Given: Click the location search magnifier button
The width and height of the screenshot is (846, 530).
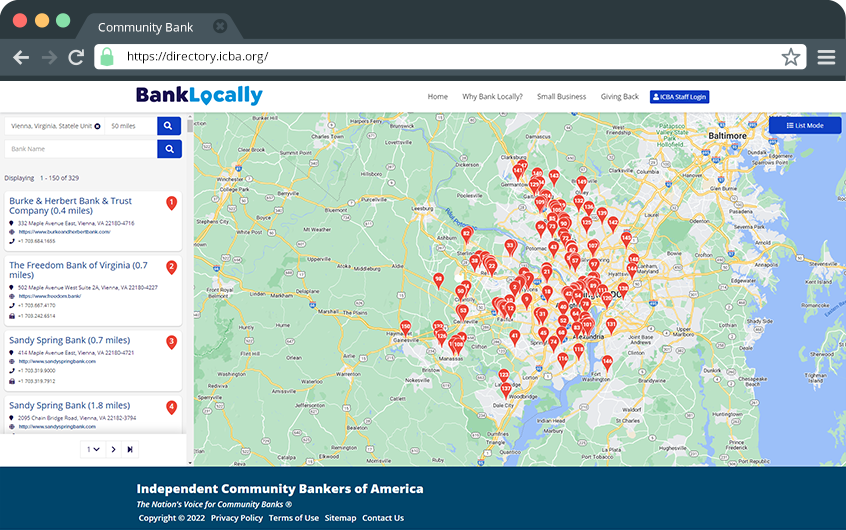Looking at the screenshot, I should point(168,126).
